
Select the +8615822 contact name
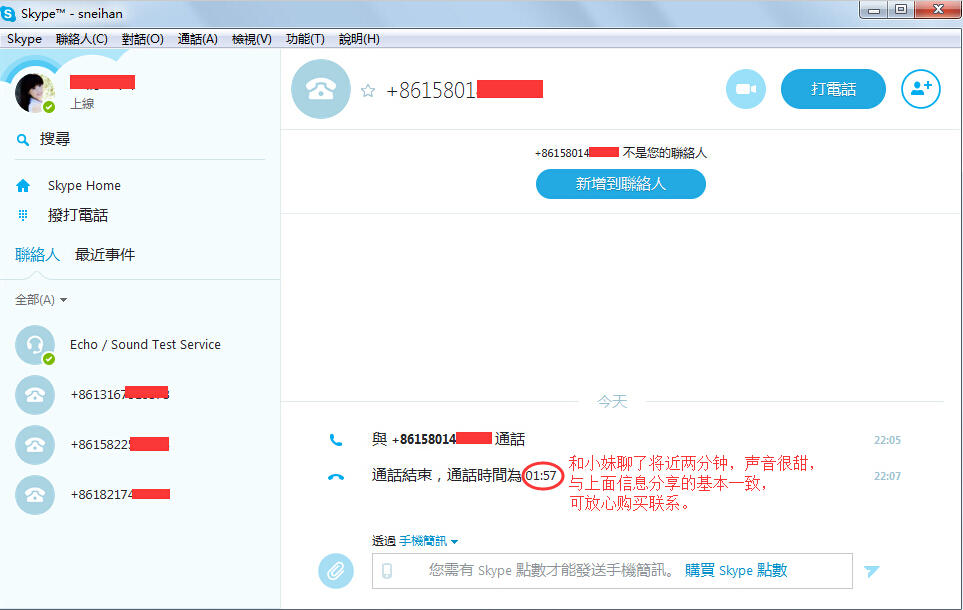point(120,444)
